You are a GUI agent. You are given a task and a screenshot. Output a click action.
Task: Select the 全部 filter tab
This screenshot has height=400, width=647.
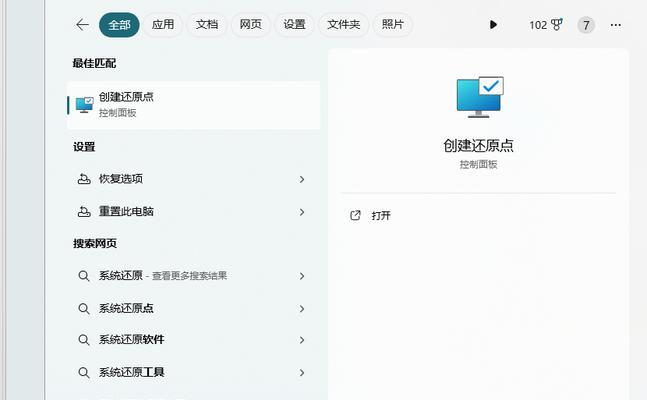pyautogui.click(x=119, y=25)
